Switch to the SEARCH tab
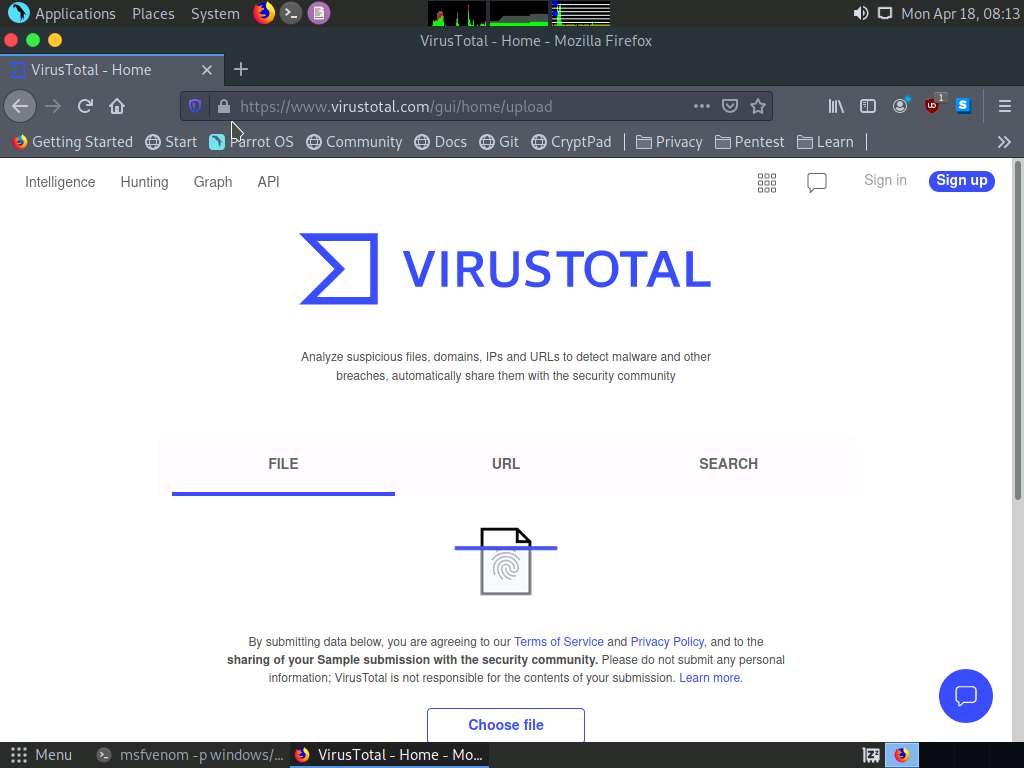Viewport: 1024px width, 768px height. (x=728, y=464)
